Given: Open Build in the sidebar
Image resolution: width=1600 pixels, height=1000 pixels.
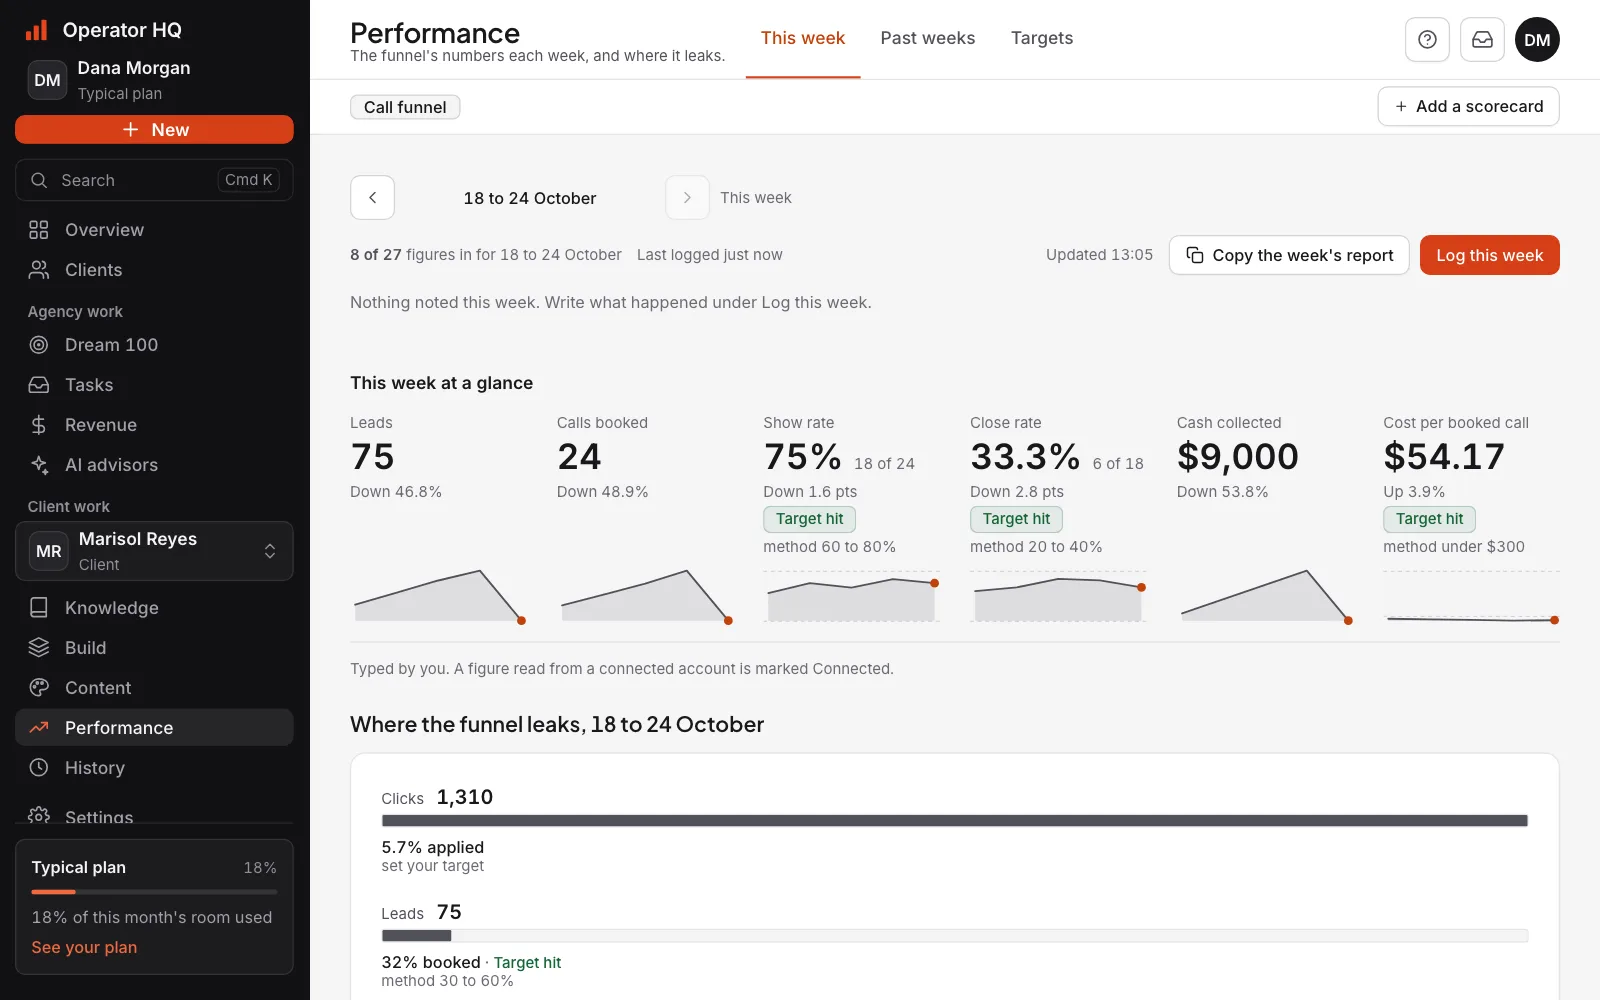Looking at the screenshot, I should pyautogui.click(x=154, y=648).
